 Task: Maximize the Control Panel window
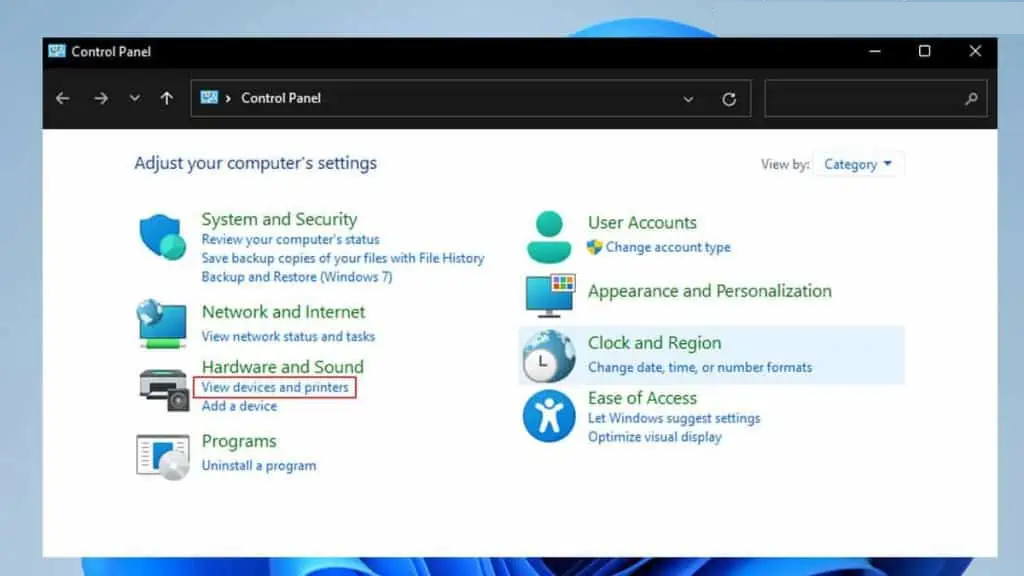tap(924, 52)
